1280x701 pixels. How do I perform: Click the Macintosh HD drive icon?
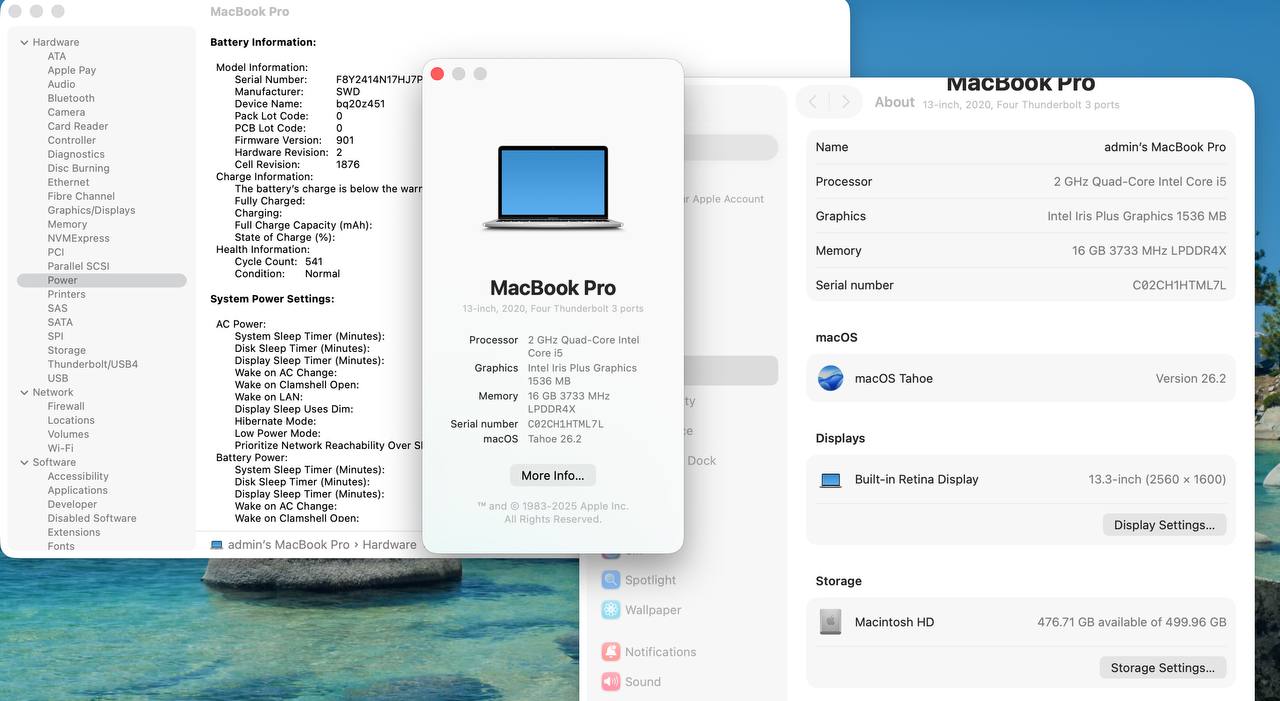(x=830, y=622)
